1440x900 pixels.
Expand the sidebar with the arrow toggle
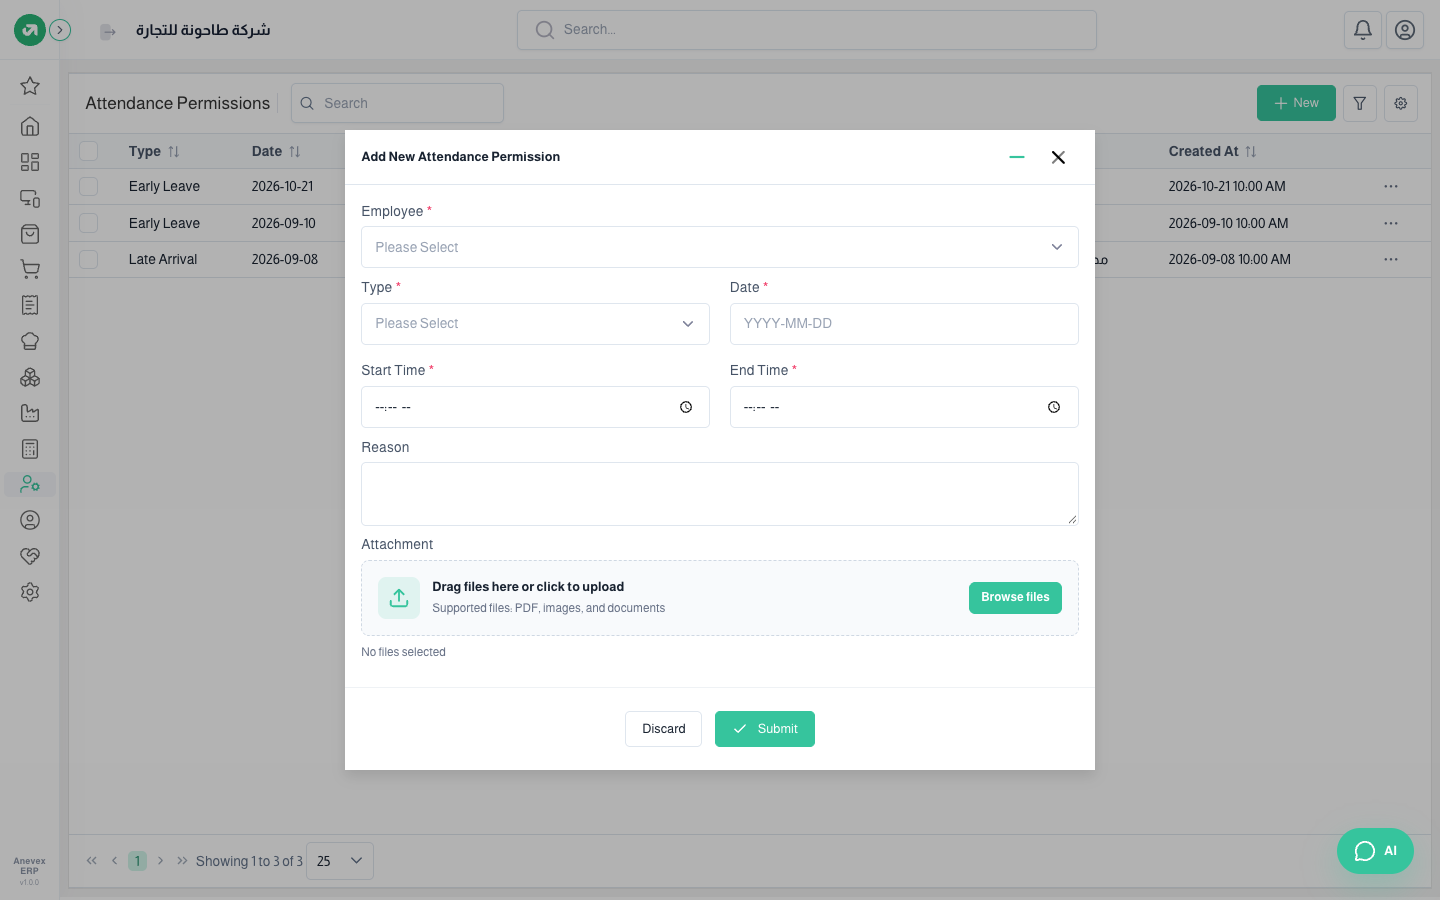60,30
